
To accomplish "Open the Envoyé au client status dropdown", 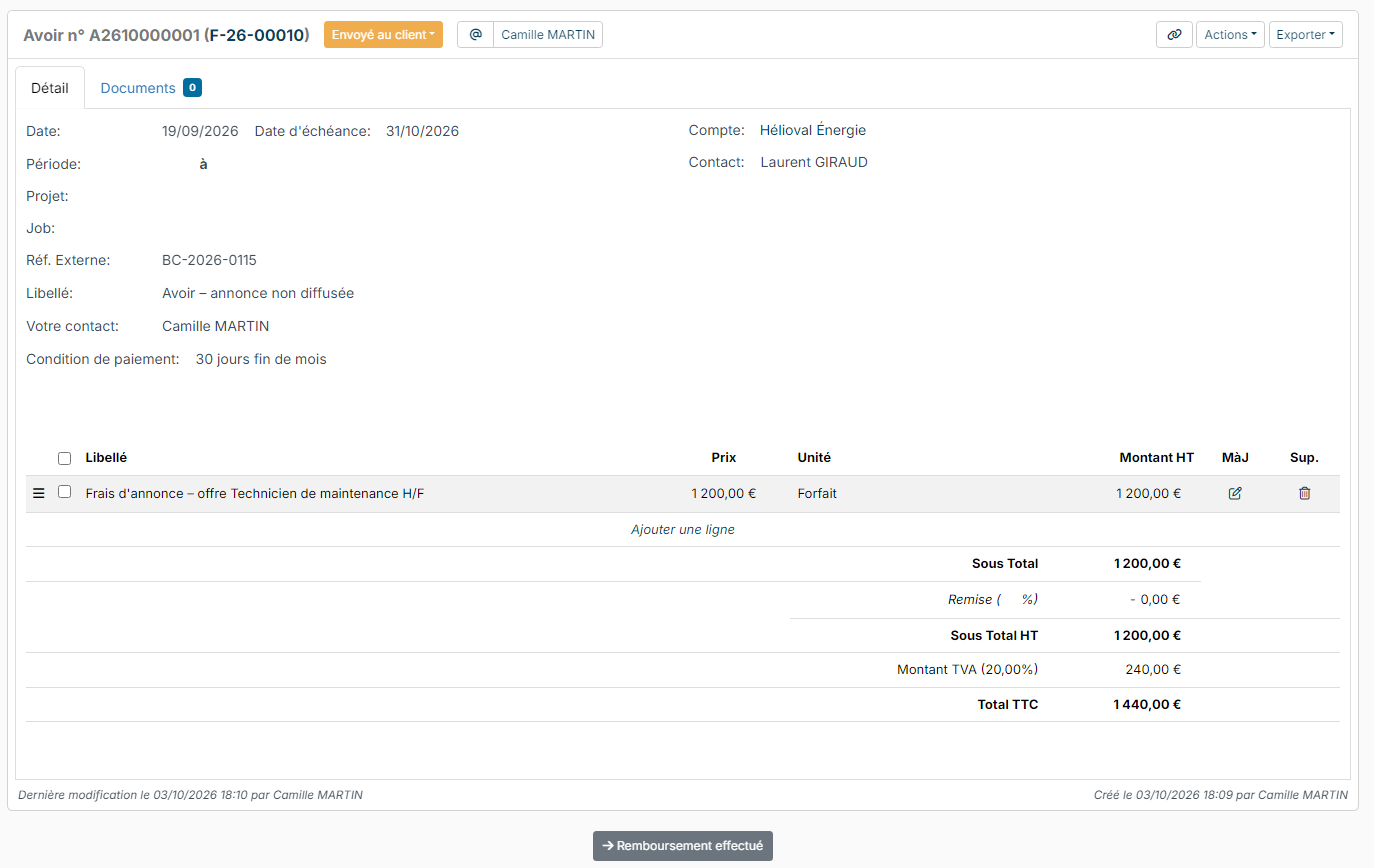I will [383, 35].
